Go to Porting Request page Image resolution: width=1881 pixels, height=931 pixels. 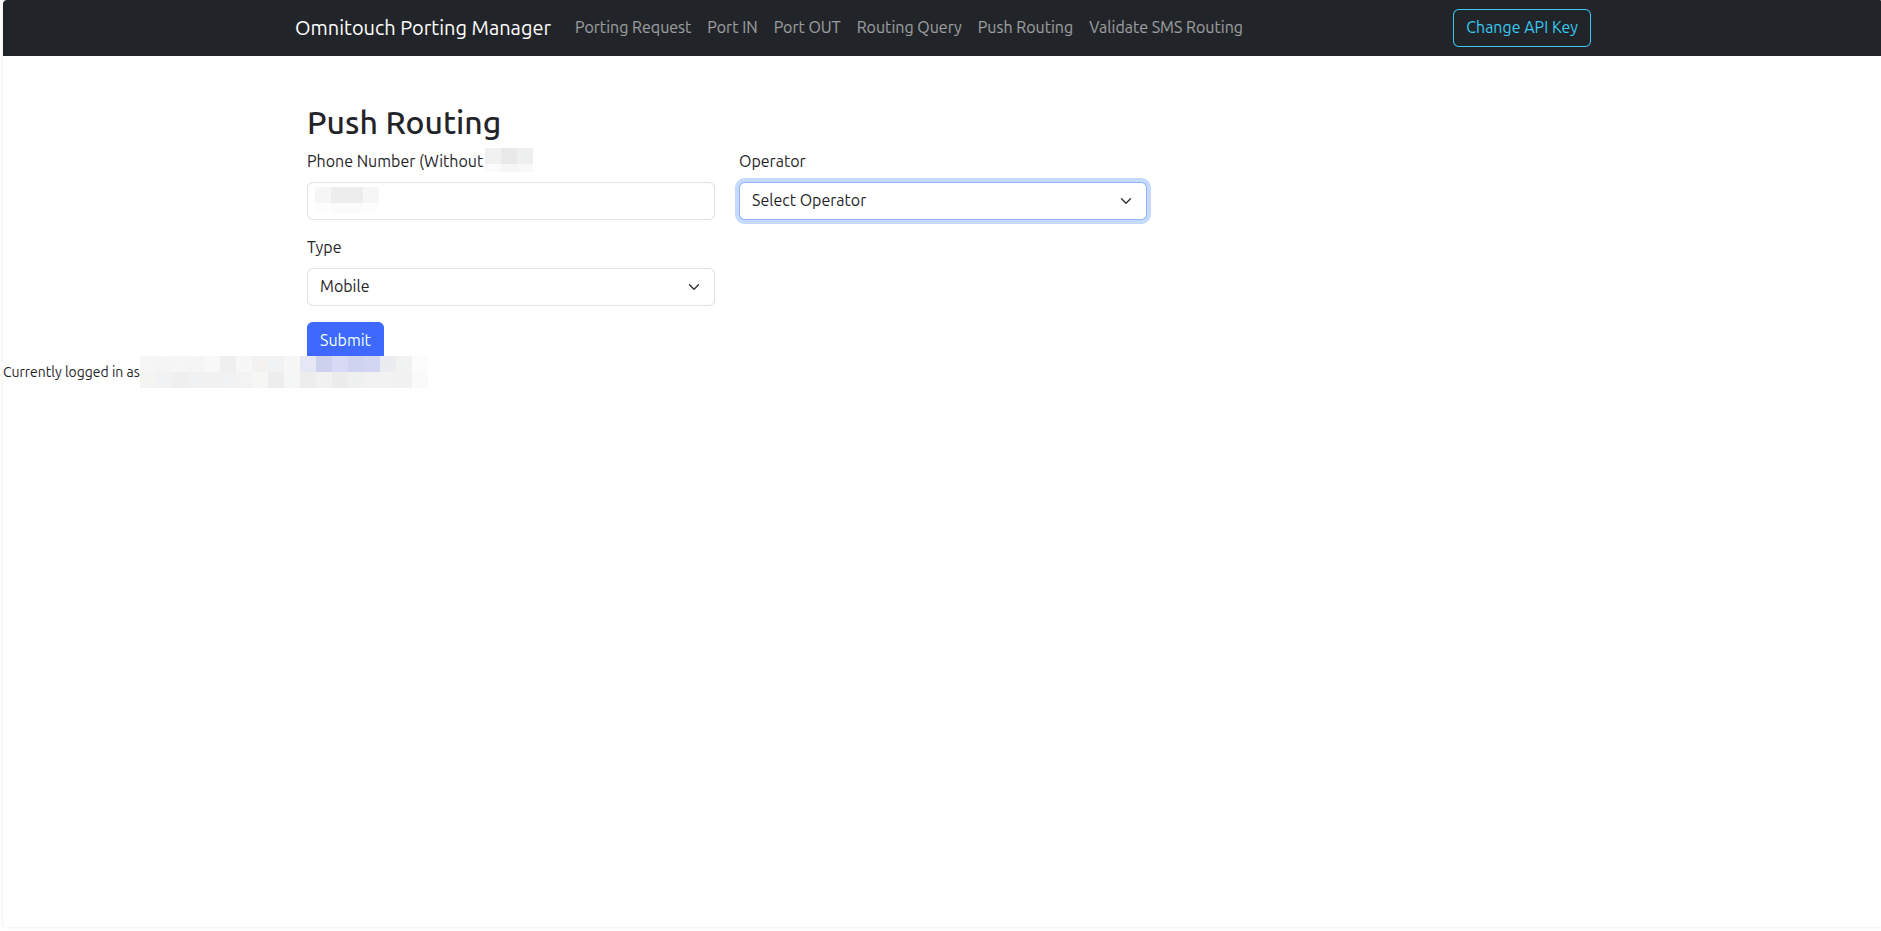(x=633, y=28)
